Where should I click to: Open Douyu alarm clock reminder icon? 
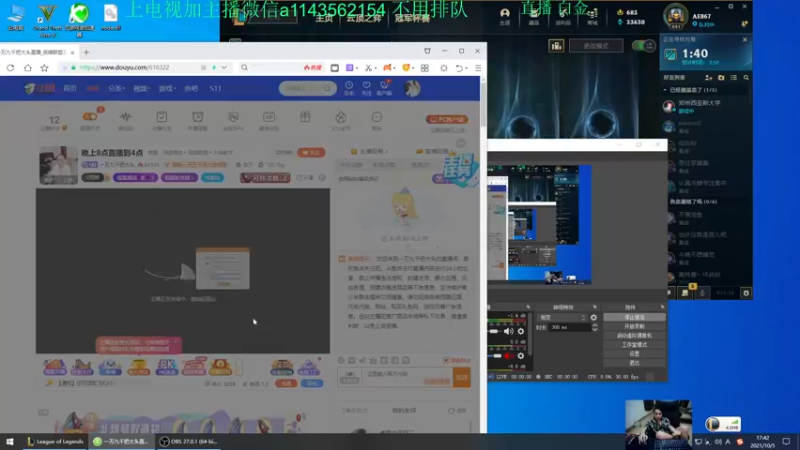pyautogui.click(x=197, y=117)
